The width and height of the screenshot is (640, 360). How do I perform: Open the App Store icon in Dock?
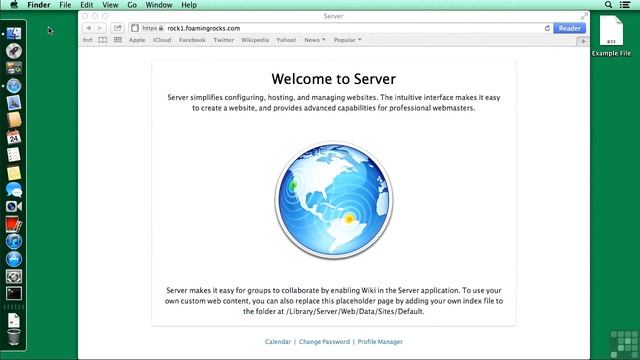(x=14, y=259)
